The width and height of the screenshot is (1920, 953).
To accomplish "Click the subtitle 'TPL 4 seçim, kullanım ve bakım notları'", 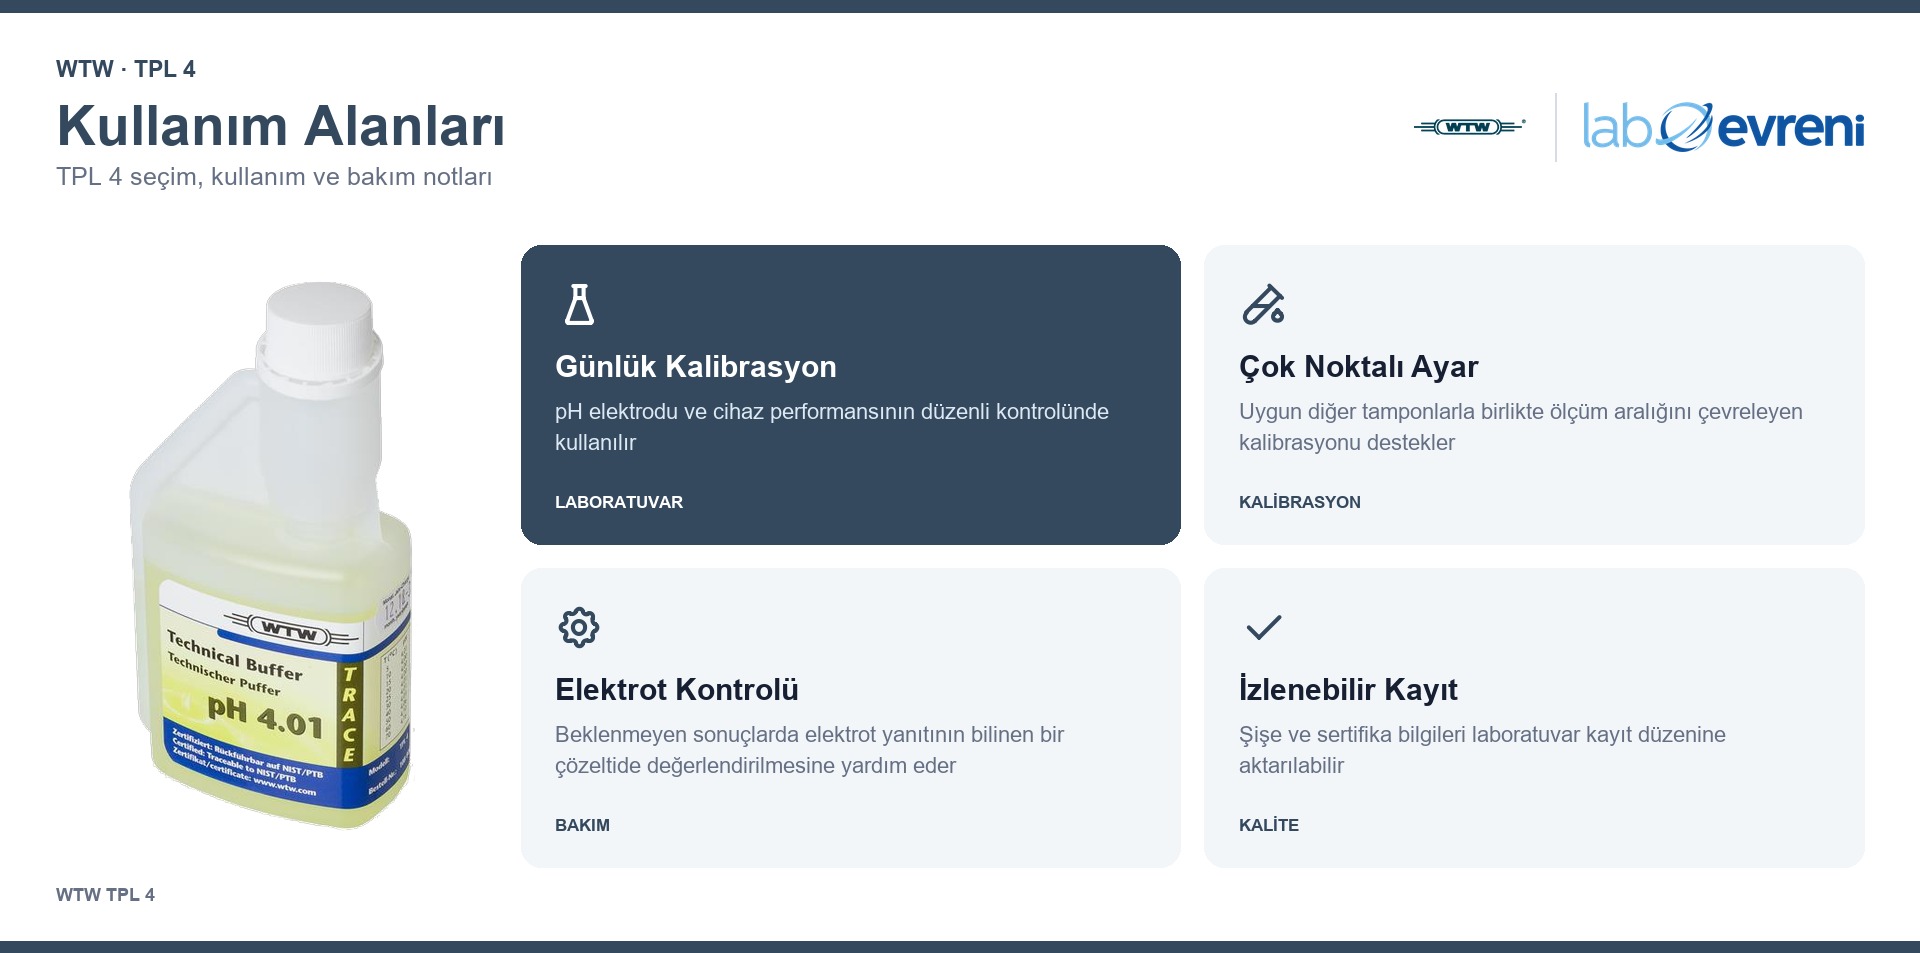I will pyautogui.click(x=274, y=177).
